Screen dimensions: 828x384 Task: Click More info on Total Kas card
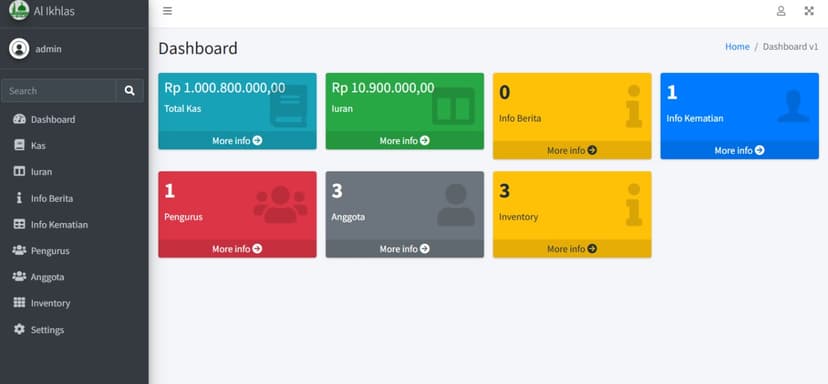click(237, 141)
